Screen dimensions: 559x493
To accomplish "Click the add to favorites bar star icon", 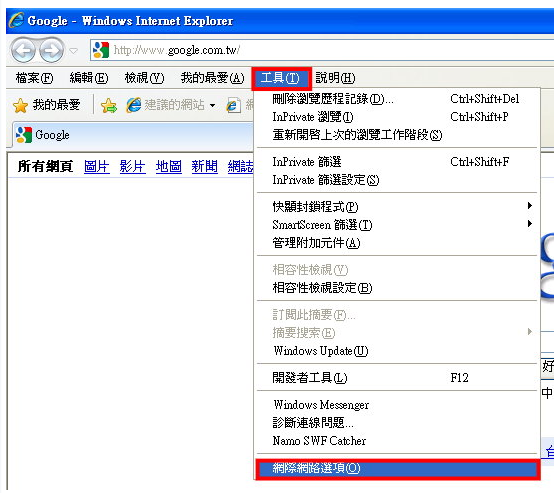I will click(x=109, y=106).
